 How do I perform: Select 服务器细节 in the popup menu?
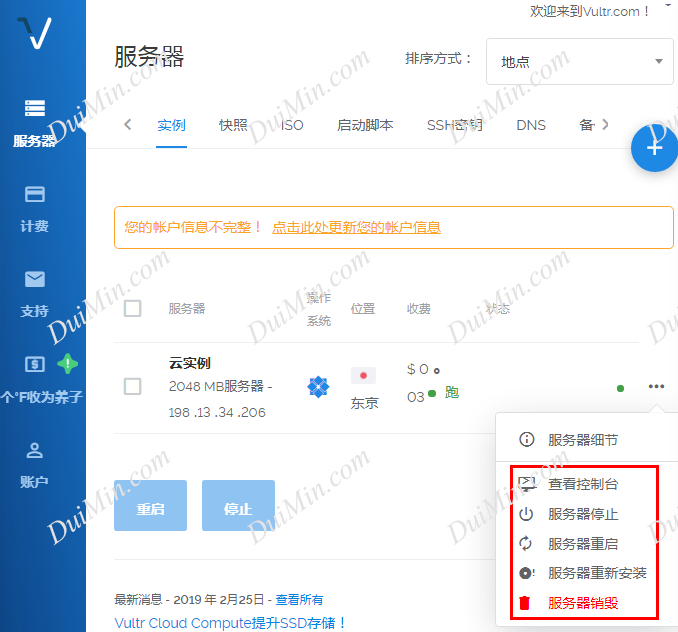[583, 440]
